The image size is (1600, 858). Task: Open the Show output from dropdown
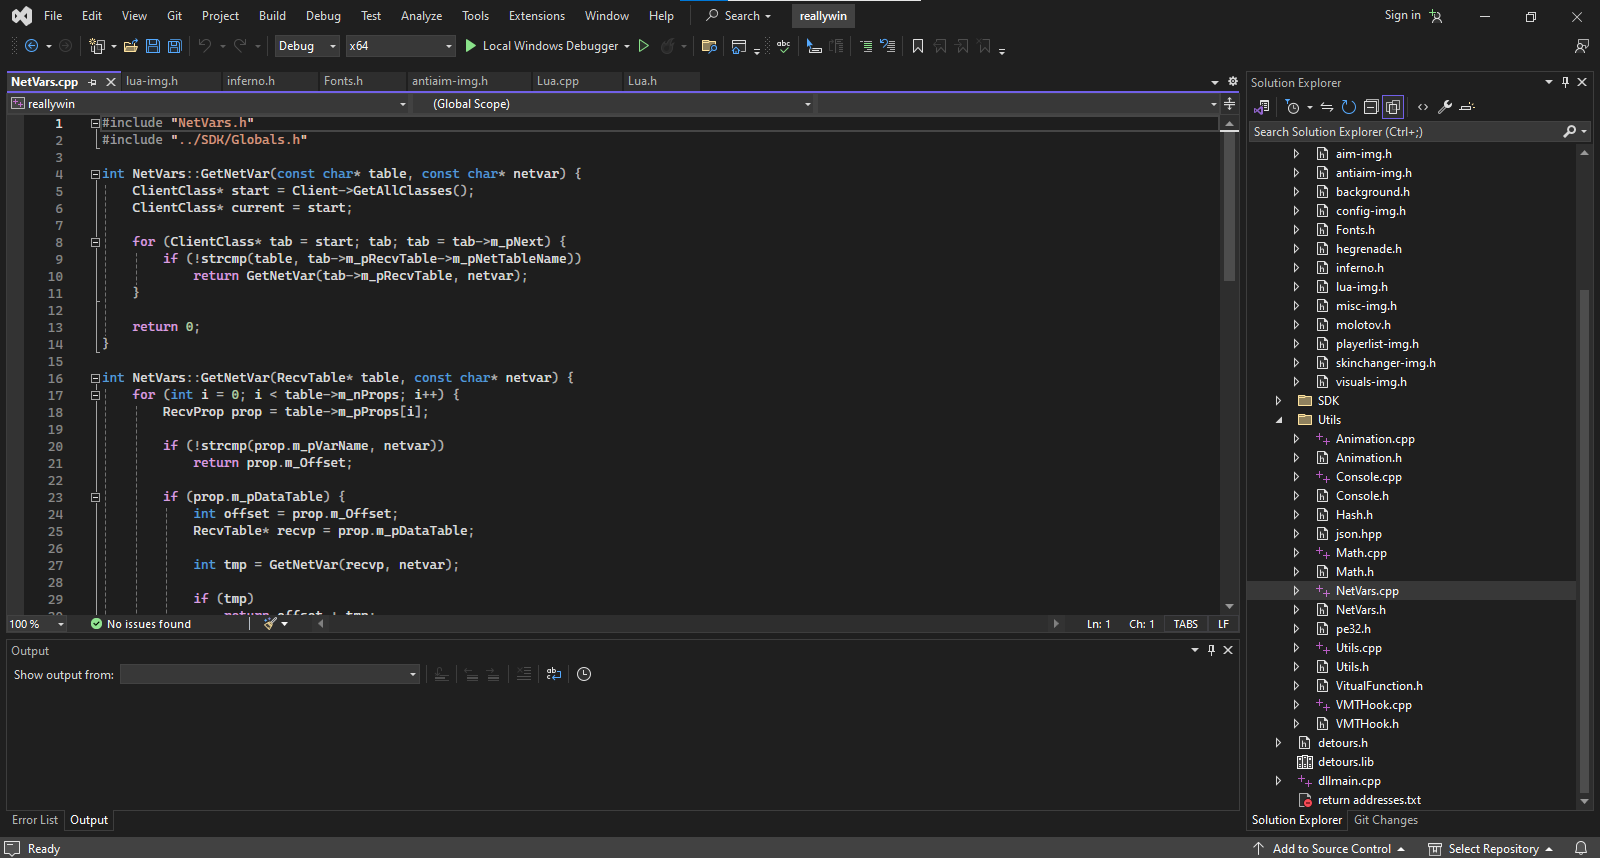click(270, 674)
